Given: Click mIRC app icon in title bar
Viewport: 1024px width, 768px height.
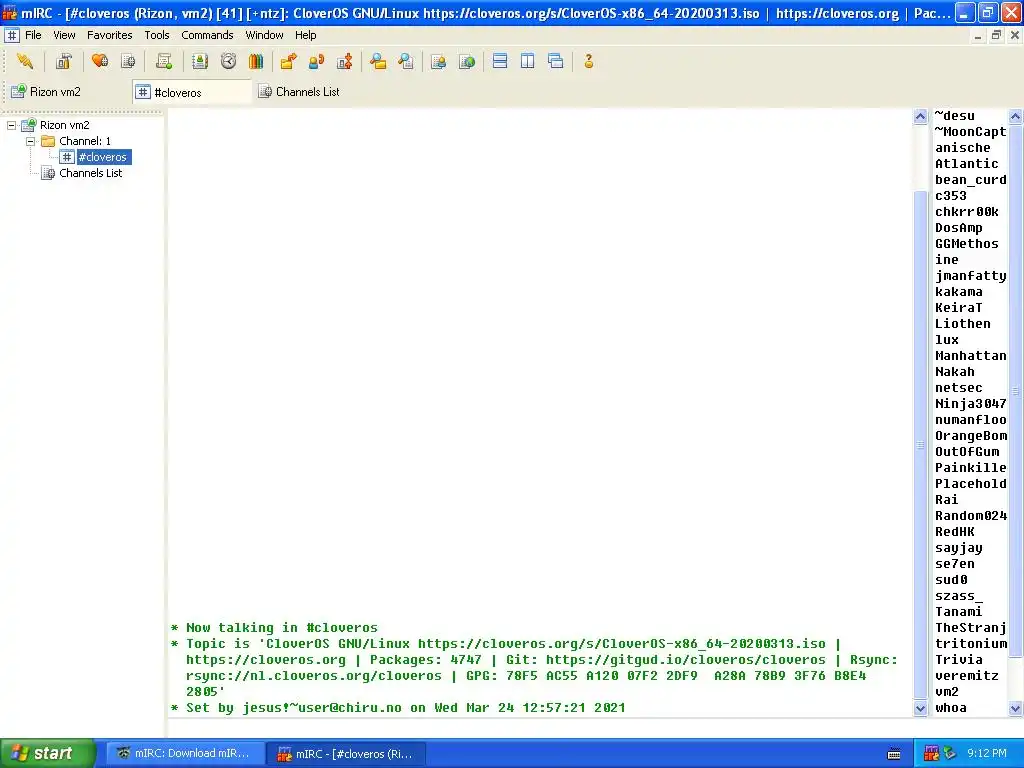Looking at the screenshot, I should pos(9,12).
